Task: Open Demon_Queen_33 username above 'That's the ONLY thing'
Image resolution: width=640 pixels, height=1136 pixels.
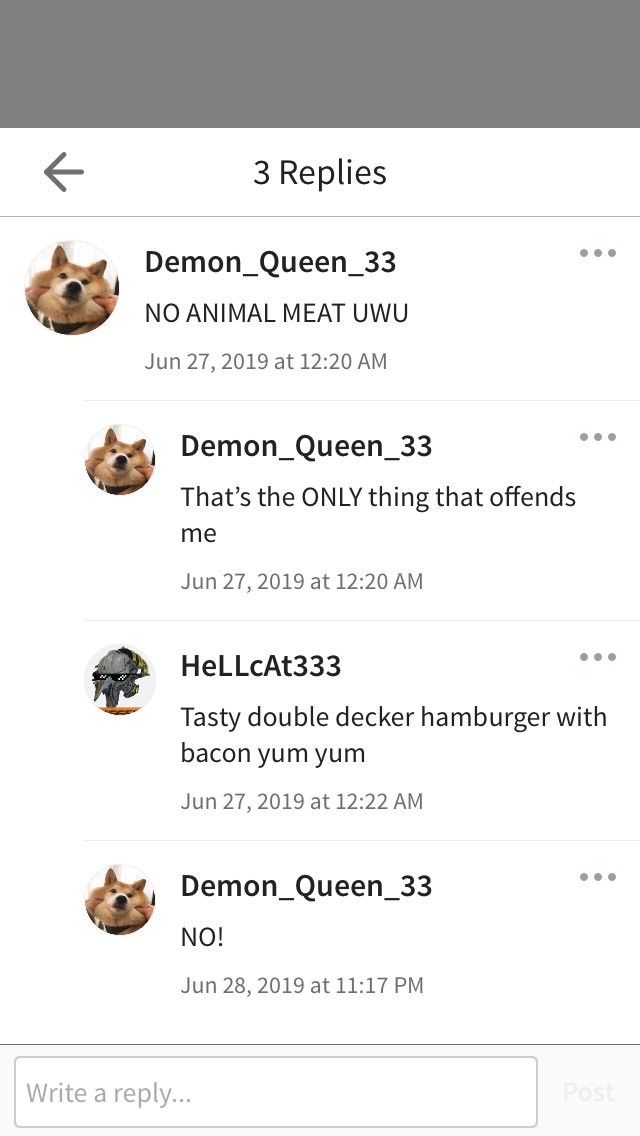Action: [x=307, y=446]
